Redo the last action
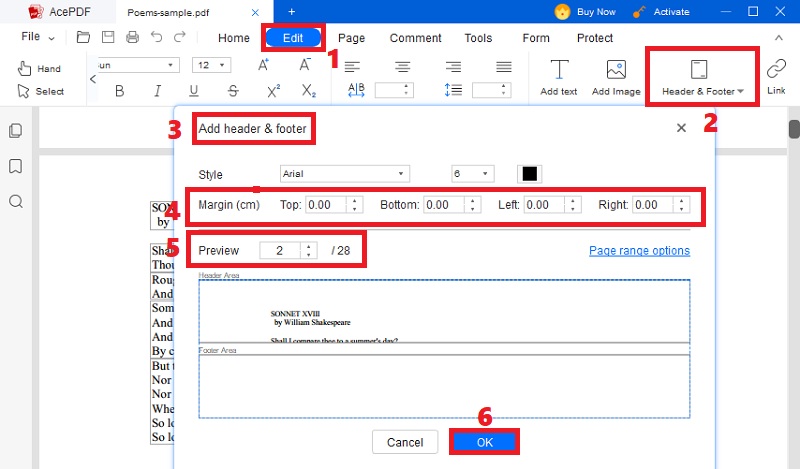 (x=180, y=37)
